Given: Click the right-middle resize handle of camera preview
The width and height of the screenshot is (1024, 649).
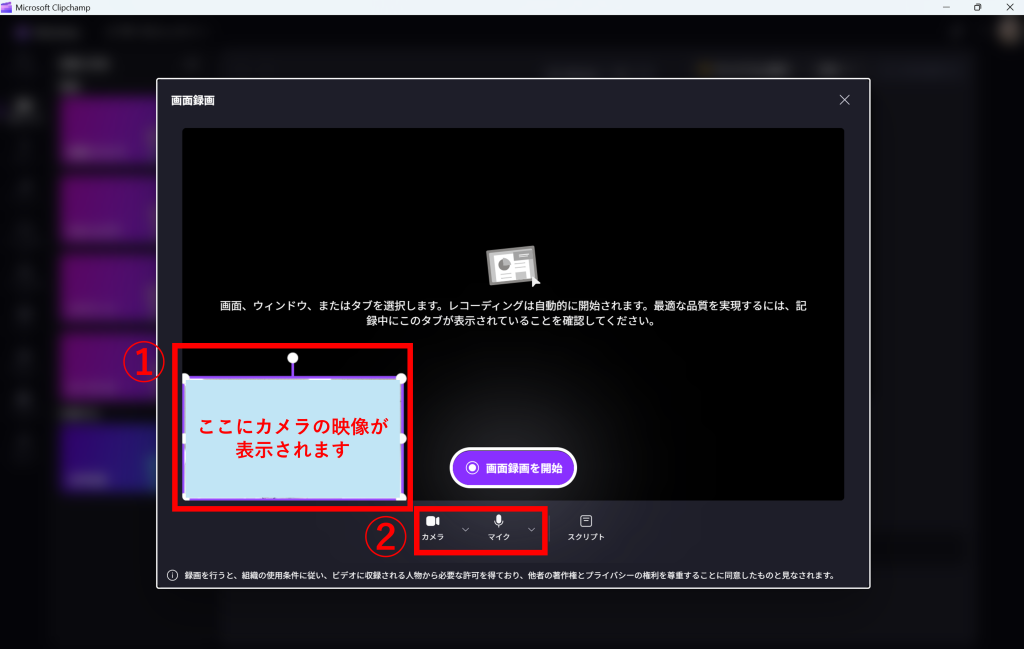Looking at the screenshot, I should coord(403,438).
